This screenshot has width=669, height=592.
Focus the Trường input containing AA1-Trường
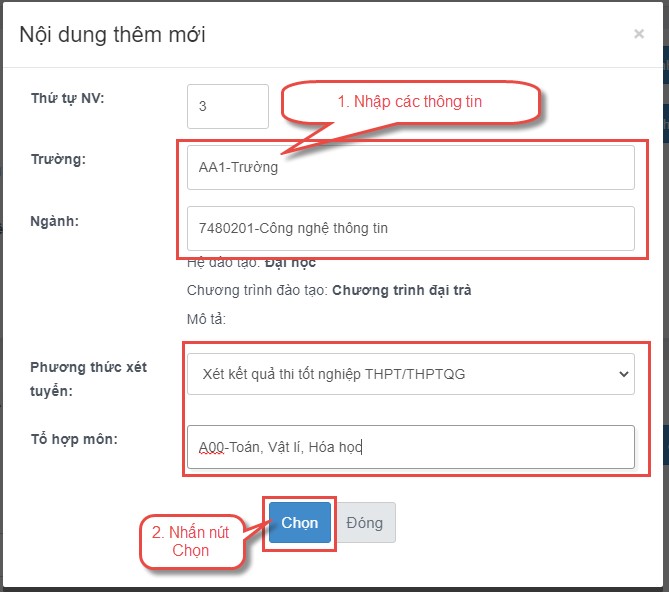tap(410, 167)
